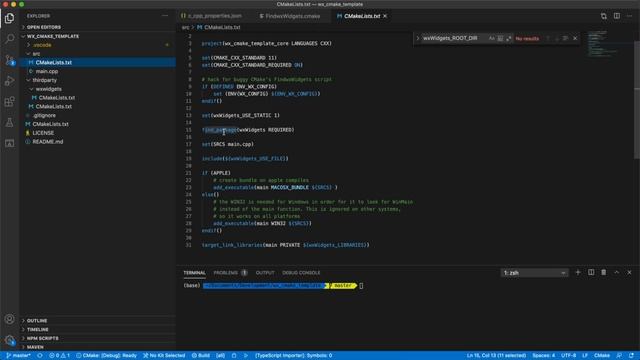Toggle find in selection
Screen dimensions: 640x360
pyautogui.click(x=565, y=38)
